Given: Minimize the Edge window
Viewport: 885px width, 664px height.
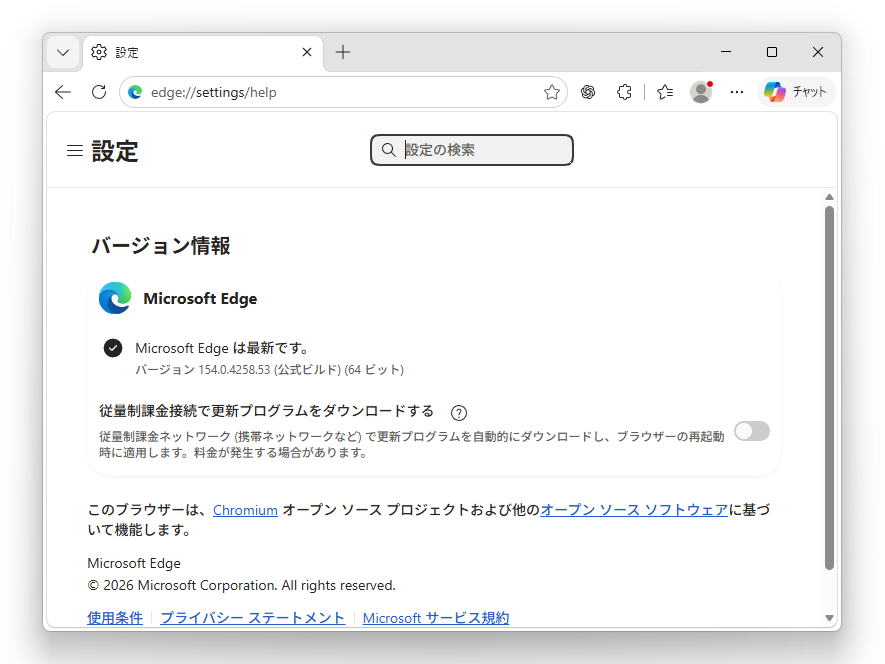Looking at the screenshot, I should [726, 52].
